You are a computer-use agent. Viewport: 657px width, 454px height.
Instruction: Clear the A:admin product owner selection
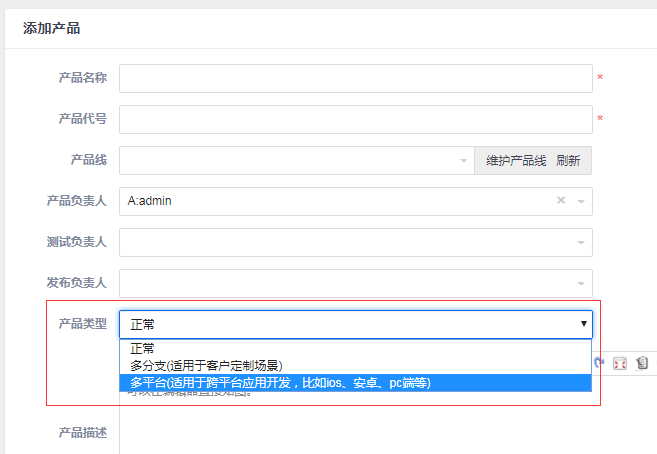(561, 201)
